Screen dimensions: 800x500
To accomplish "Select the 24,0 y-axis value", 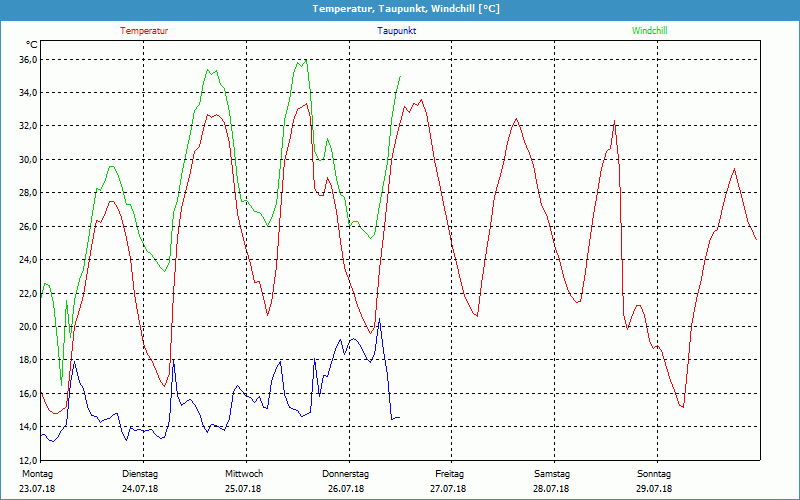I will (x=29, y=260).
